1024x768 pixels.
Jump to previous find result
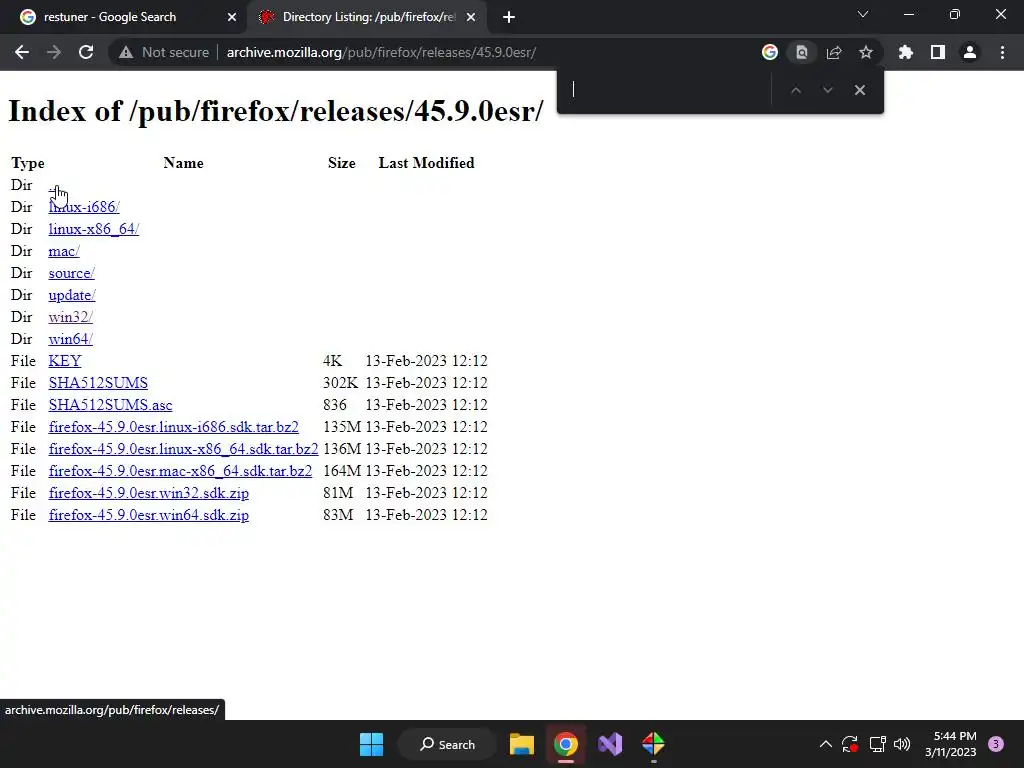tap(795, 90)
